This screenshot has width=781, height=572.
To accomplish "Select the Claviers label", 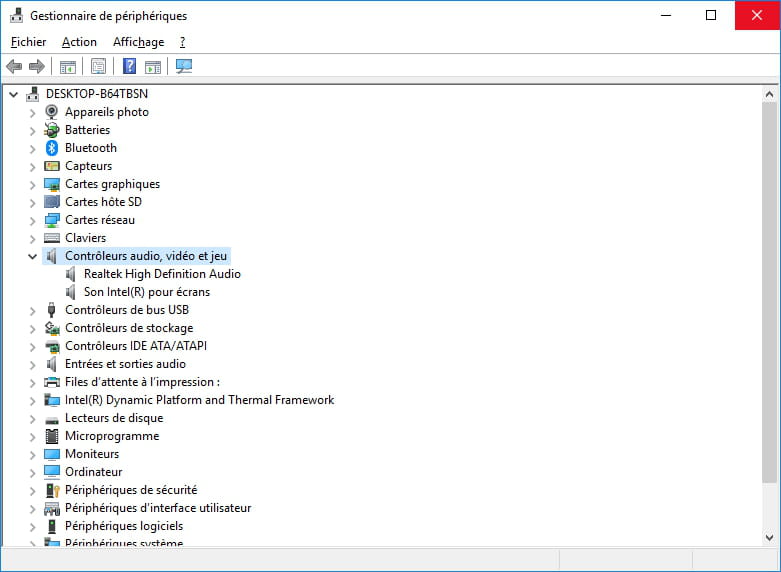I will pos(86,238).
